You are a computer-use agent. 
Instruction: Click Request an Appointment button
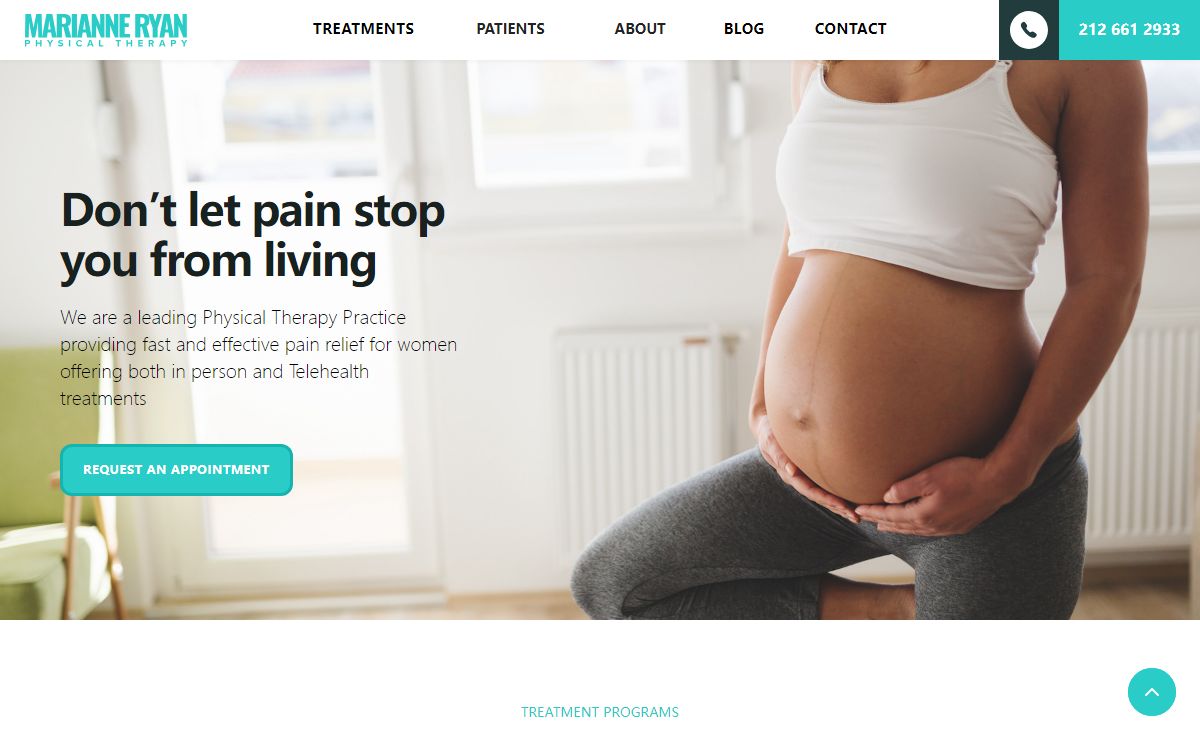point(176,470)
